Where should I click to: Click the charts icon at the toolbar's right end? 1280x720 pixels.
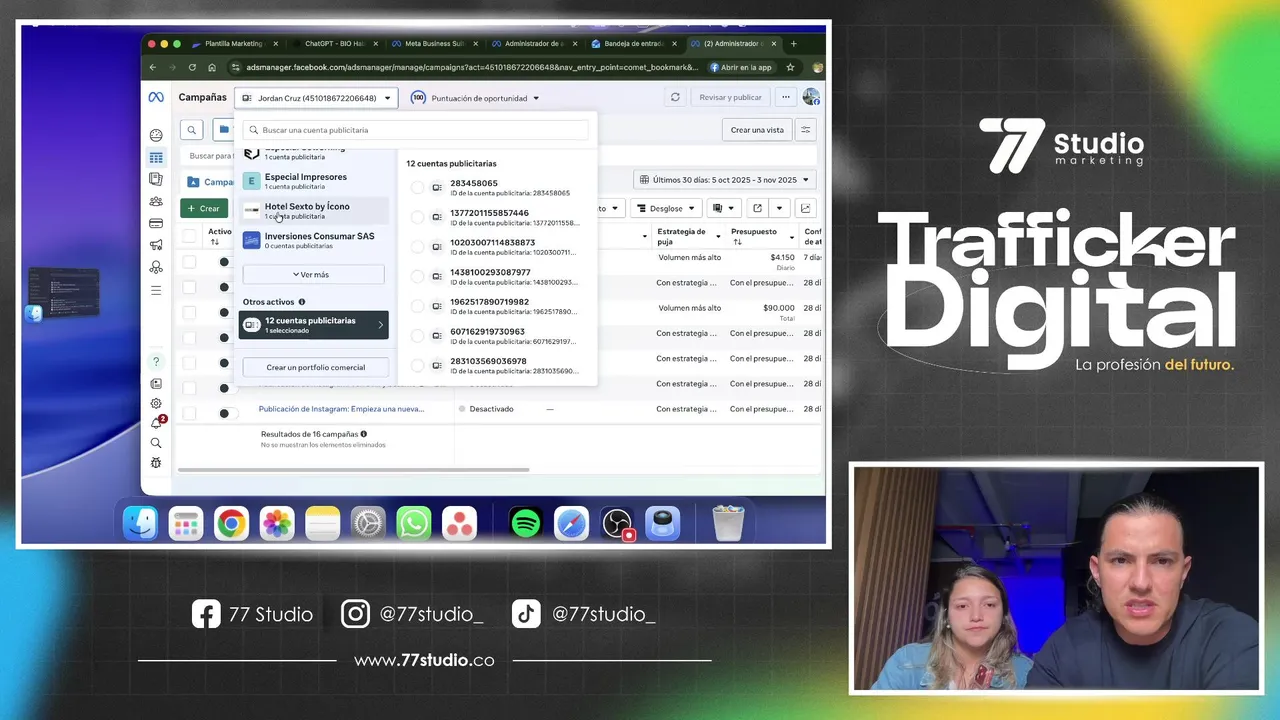[x=805, y=208]
